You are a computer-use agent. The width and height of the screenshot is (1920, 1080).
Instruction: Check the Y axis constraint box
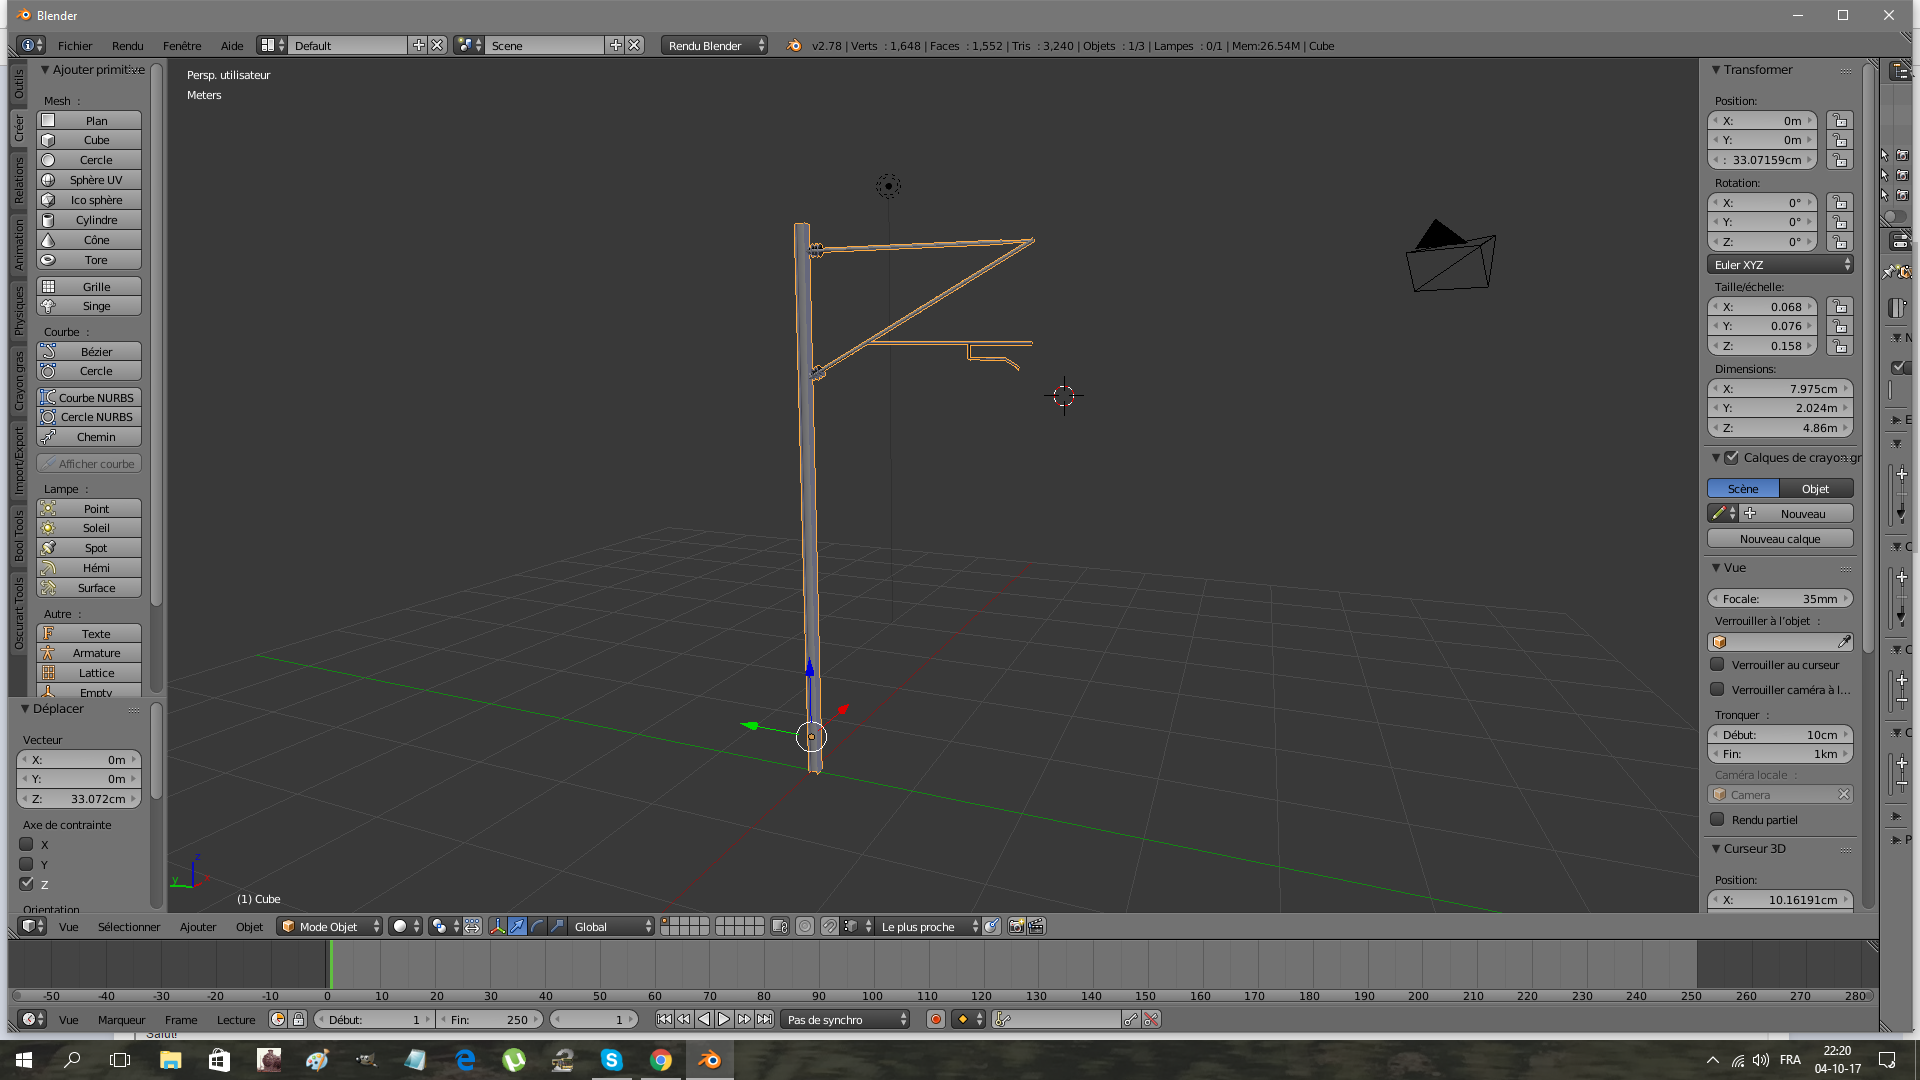pyautogui.click(x=27, y=864)
